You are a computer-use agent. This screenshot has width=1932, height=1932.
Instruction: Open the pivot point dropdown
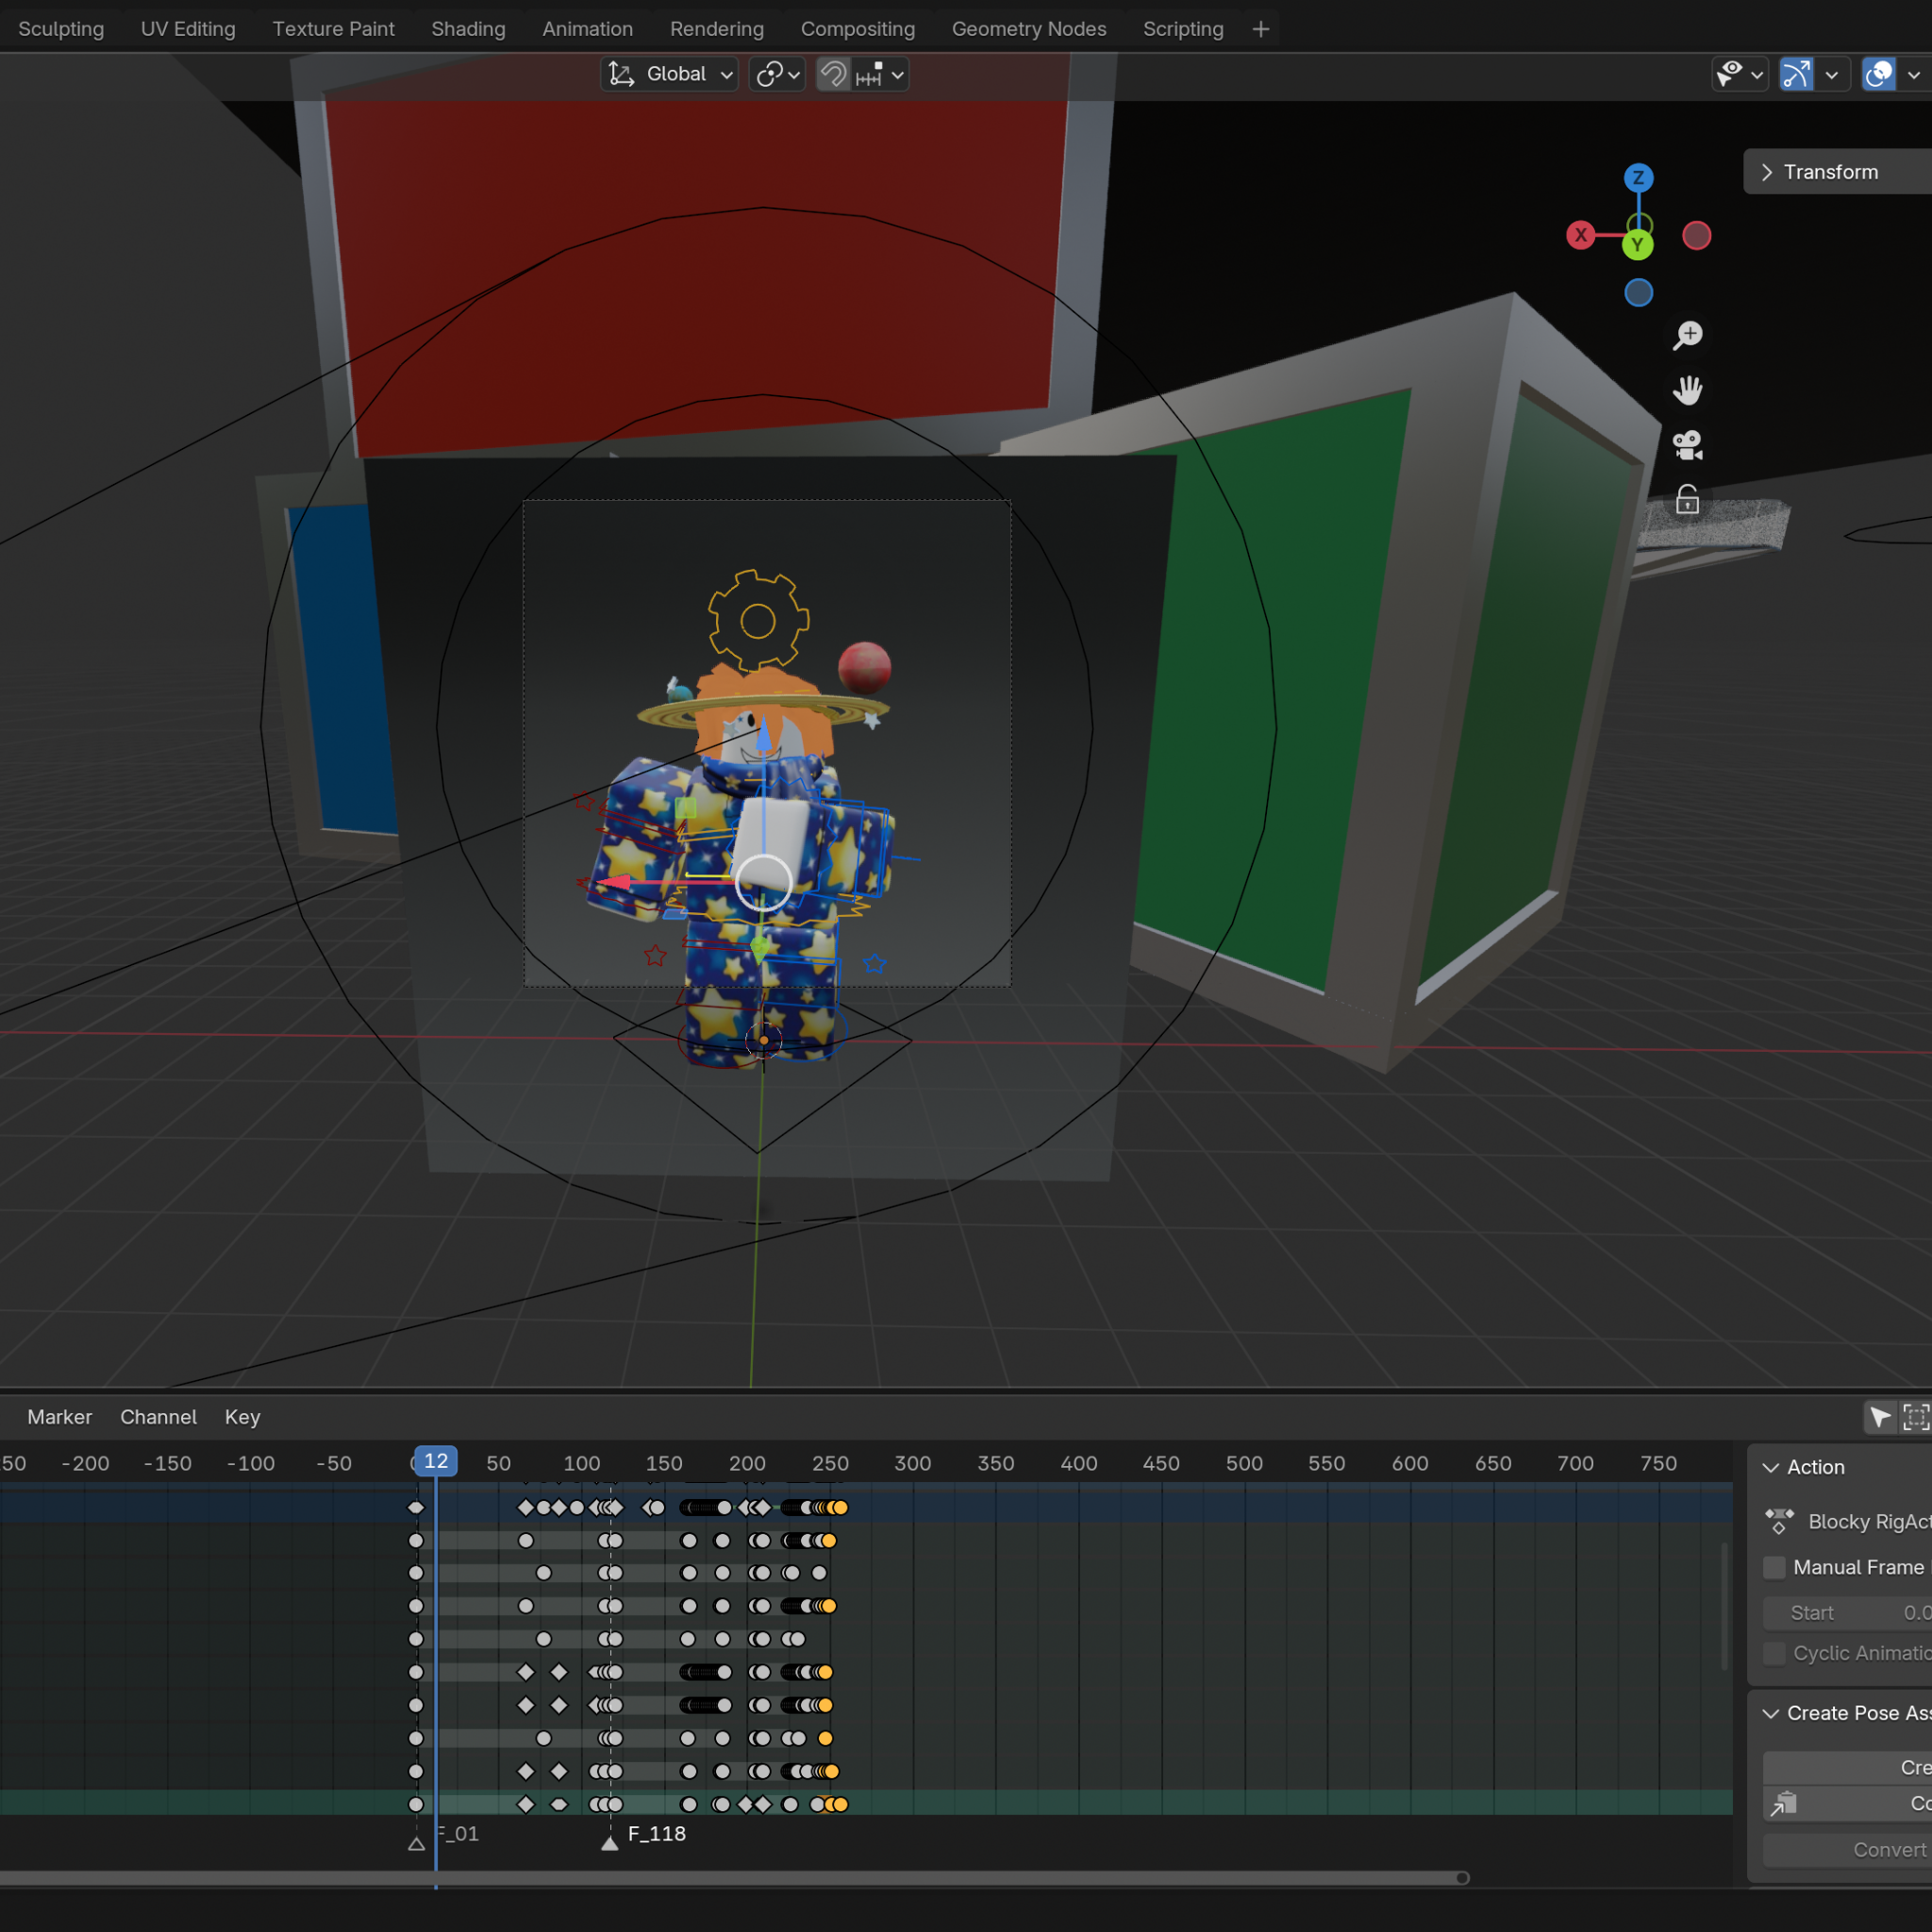777,74
